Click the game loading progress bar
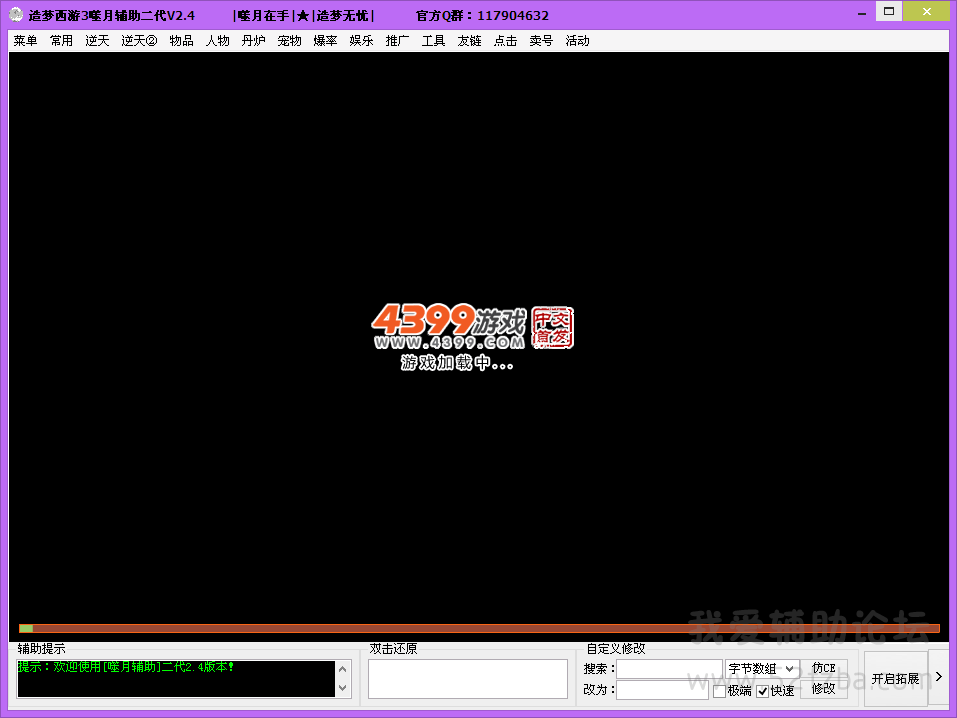Screen dimensions: 957x718 [x=479, y=628]
